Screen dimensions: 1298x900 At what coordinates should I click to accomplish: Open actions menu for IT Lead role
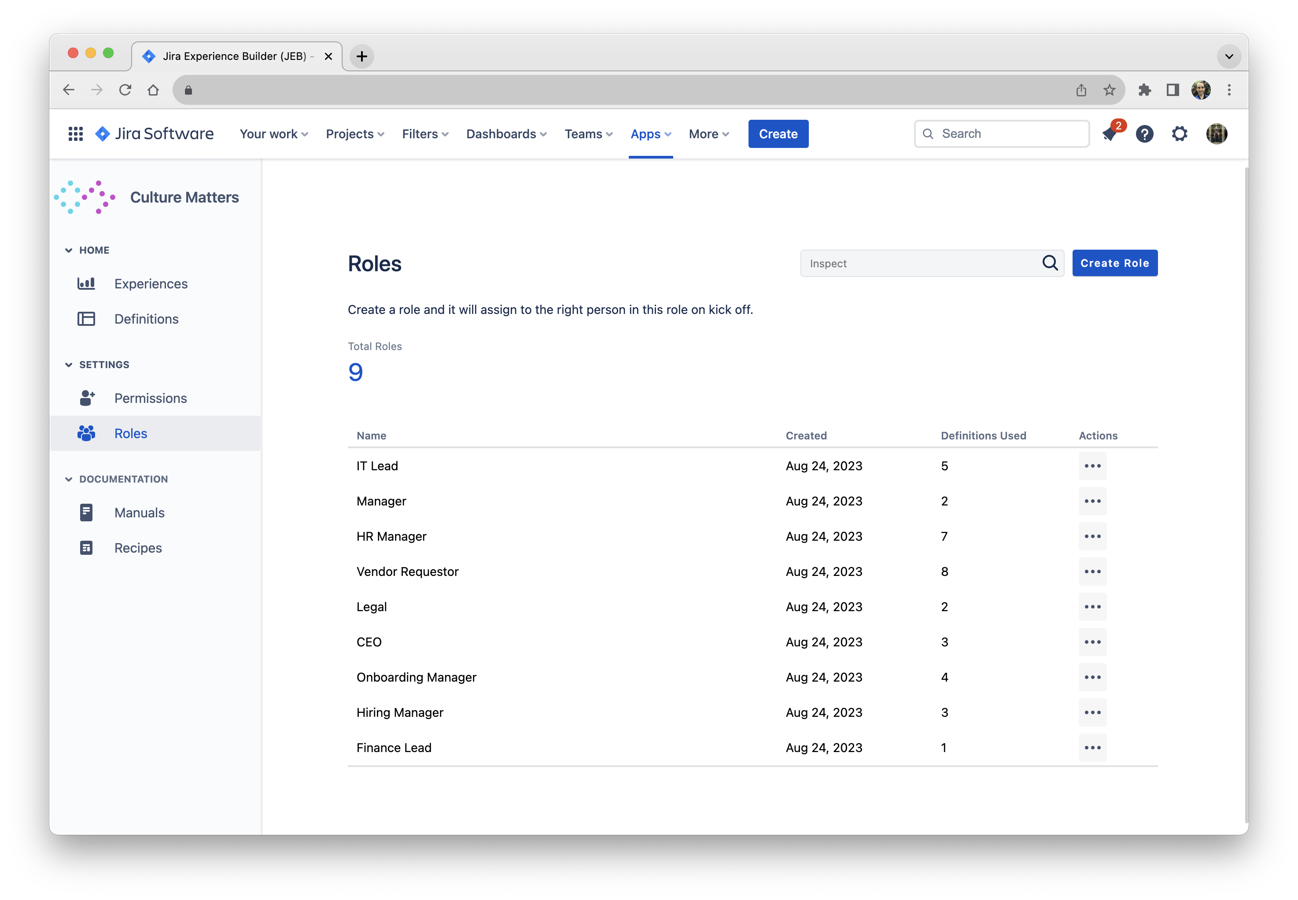coord(1092,466)
